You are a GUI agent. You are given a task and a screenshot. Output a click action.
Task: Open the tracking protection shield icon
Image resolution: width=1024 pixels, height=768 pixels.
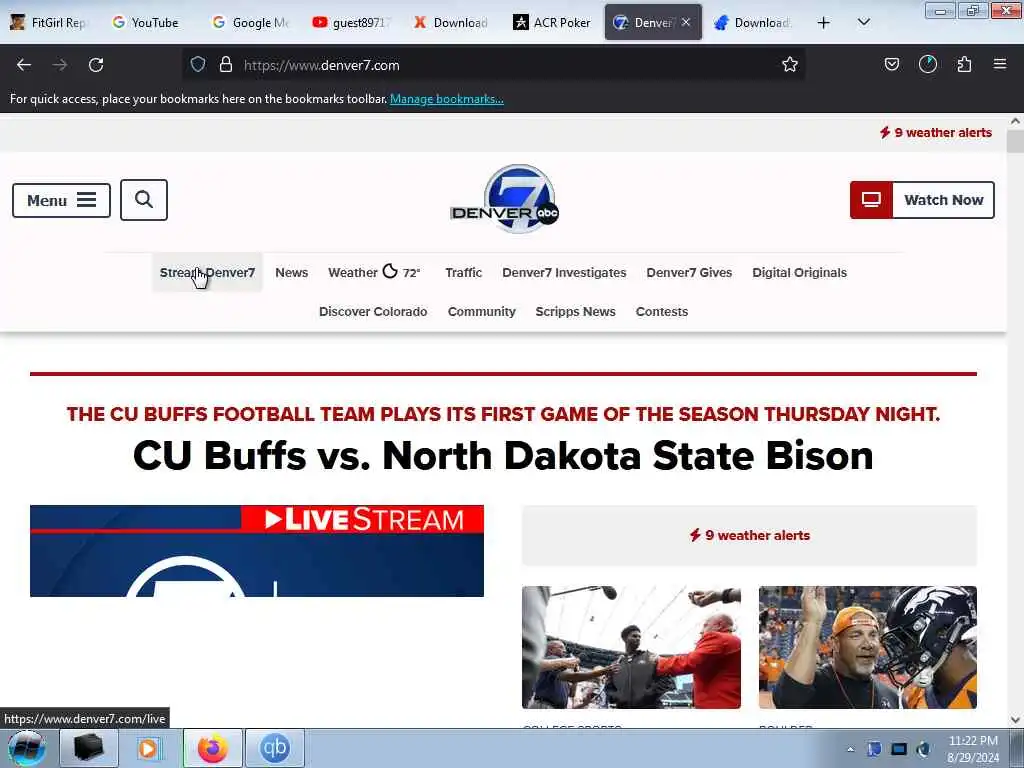click(198, 65)
